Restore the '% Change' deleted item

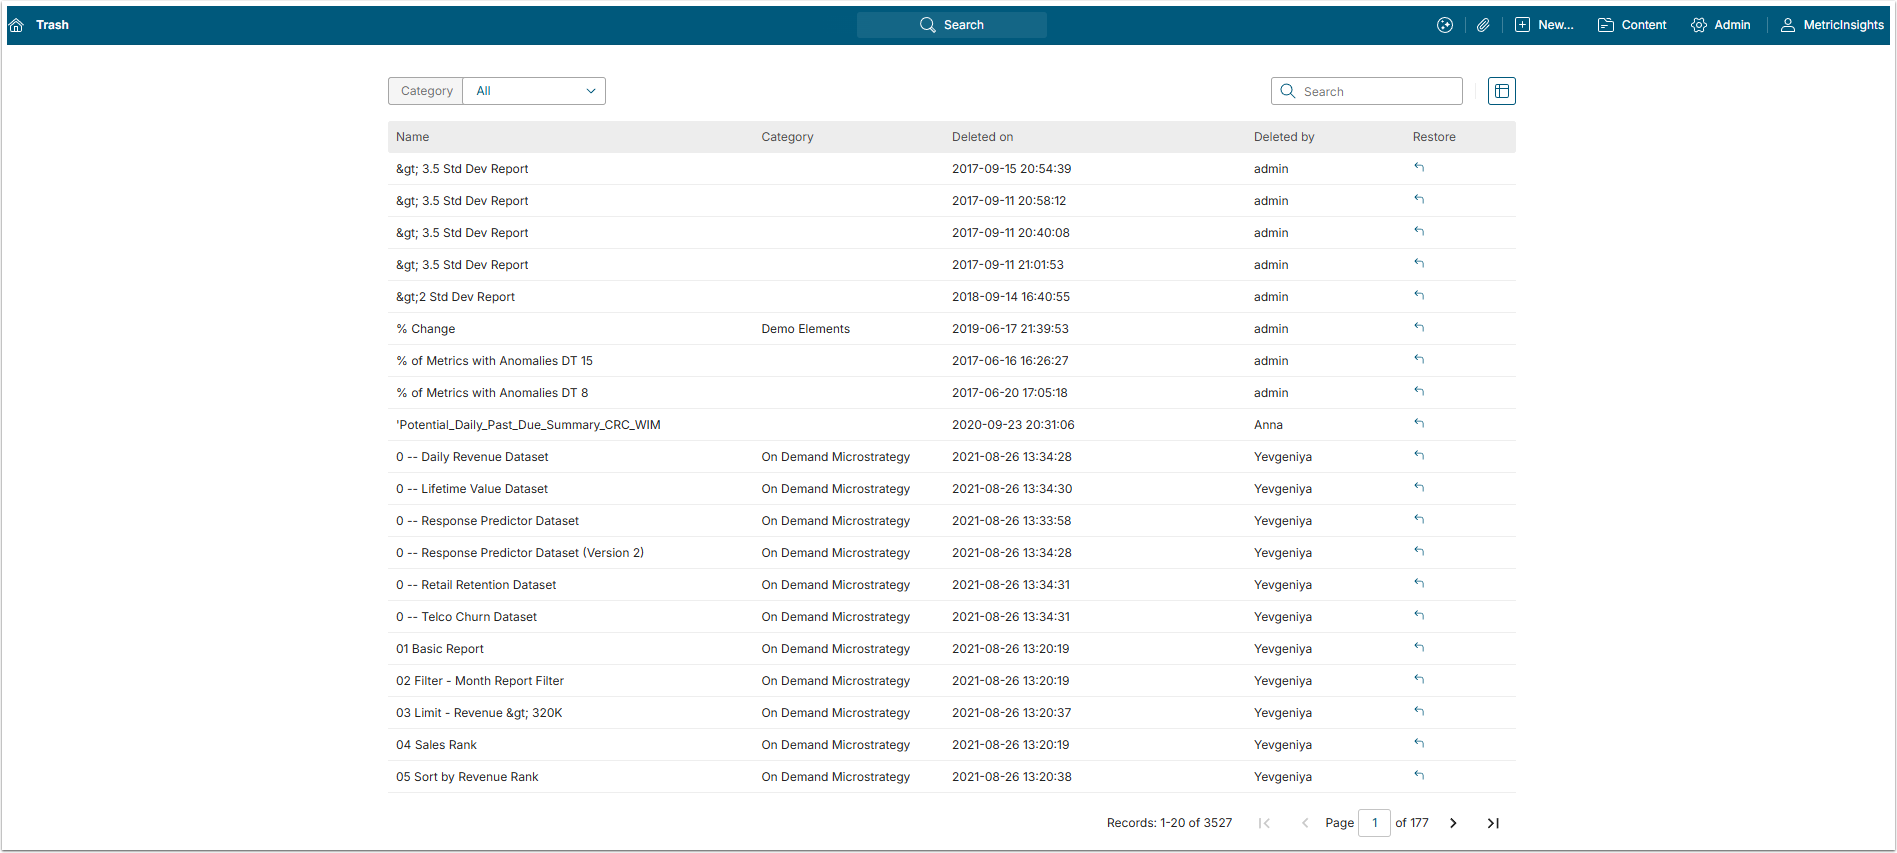click(1419, 328)
